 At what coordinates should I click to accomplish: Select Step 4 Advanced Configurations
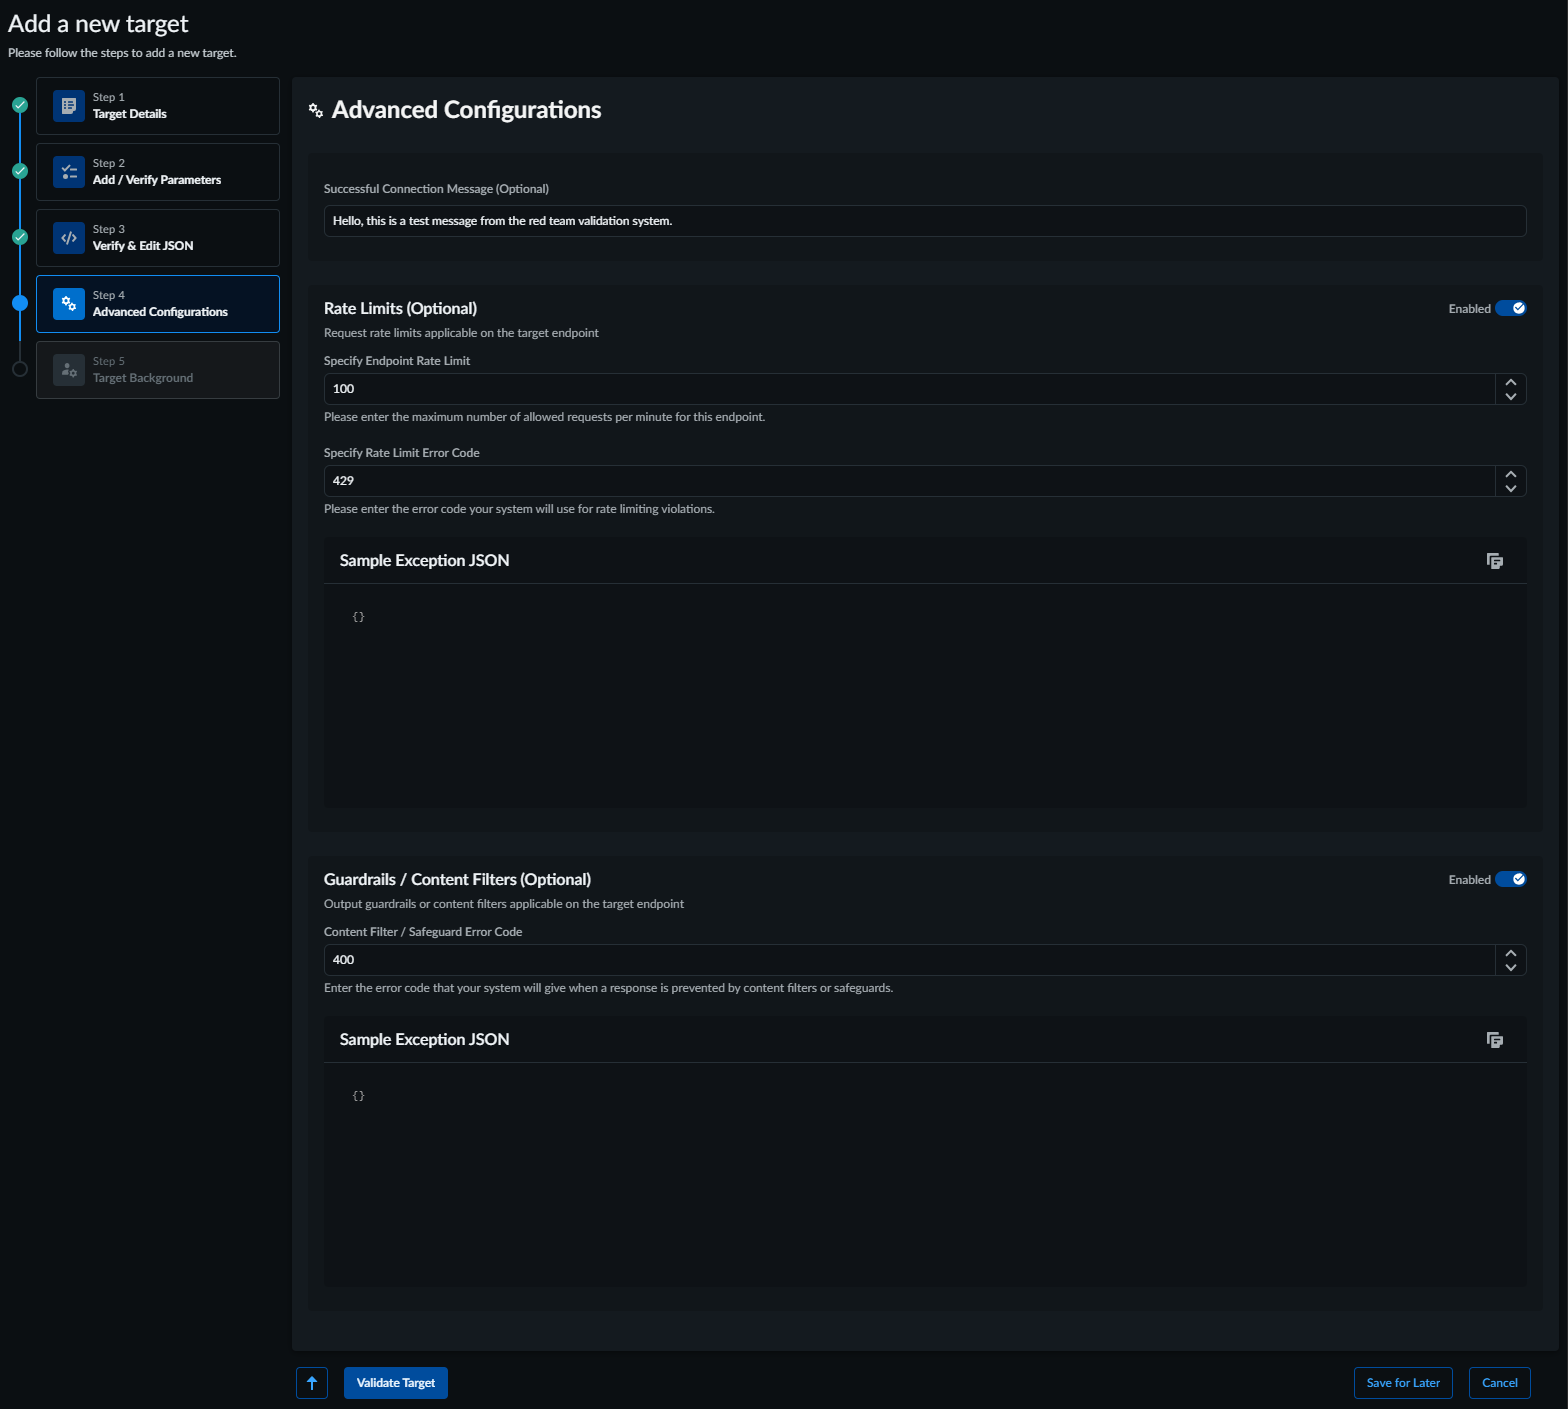(x=158, y=304)
